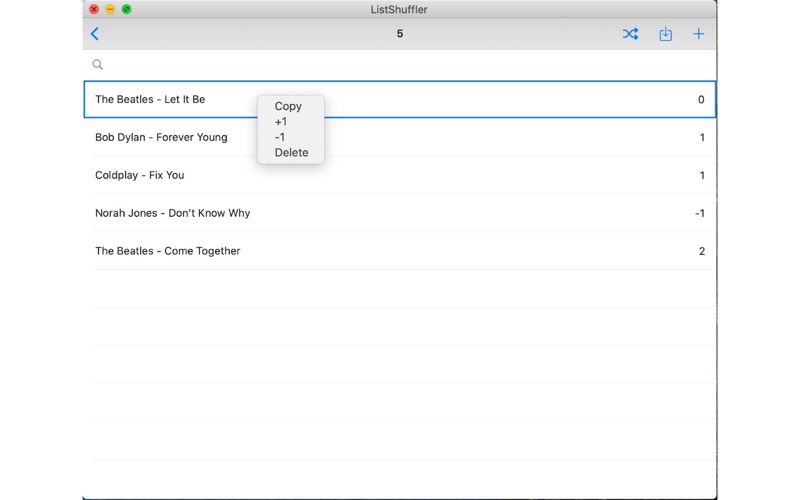
Task: Select The Beatles - Come Together row
Action: [399, 251]
